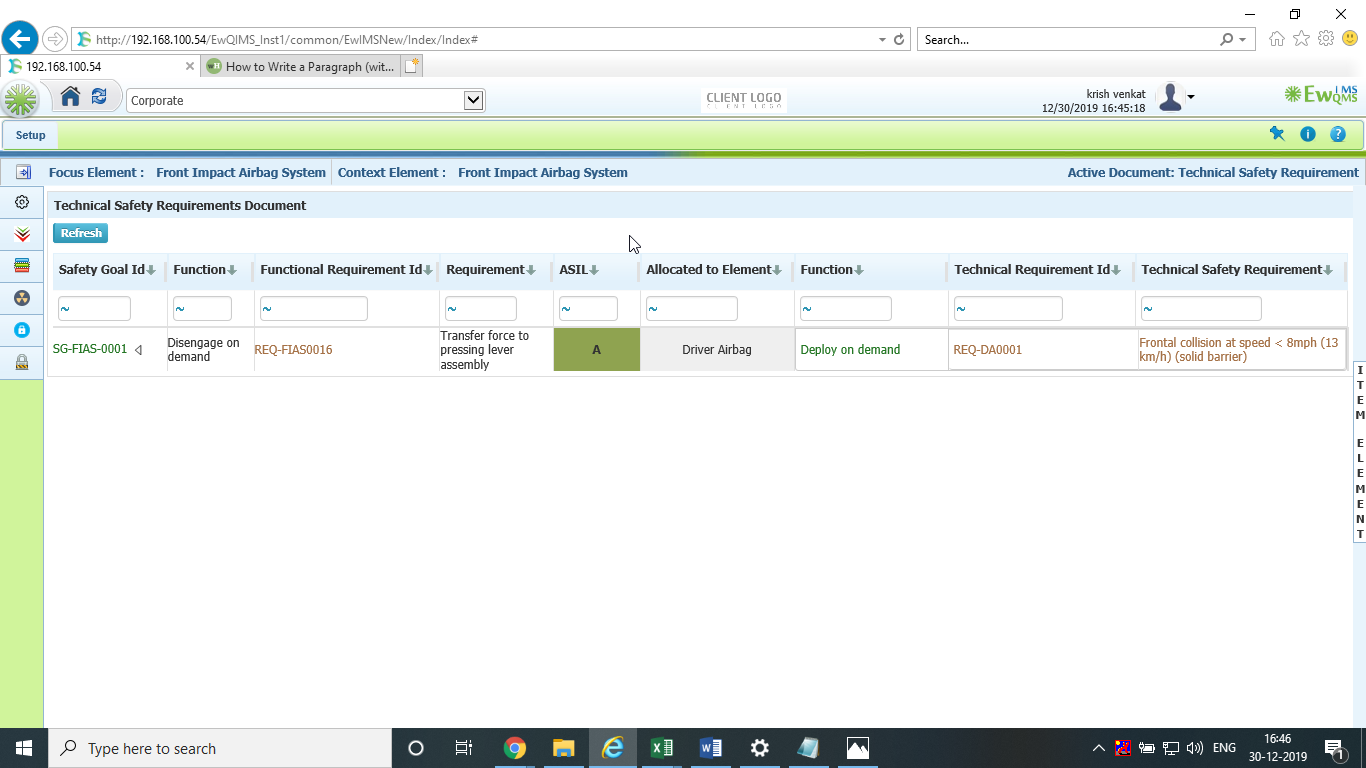Open File Explorer from the taskbar

tap(564, 748)
